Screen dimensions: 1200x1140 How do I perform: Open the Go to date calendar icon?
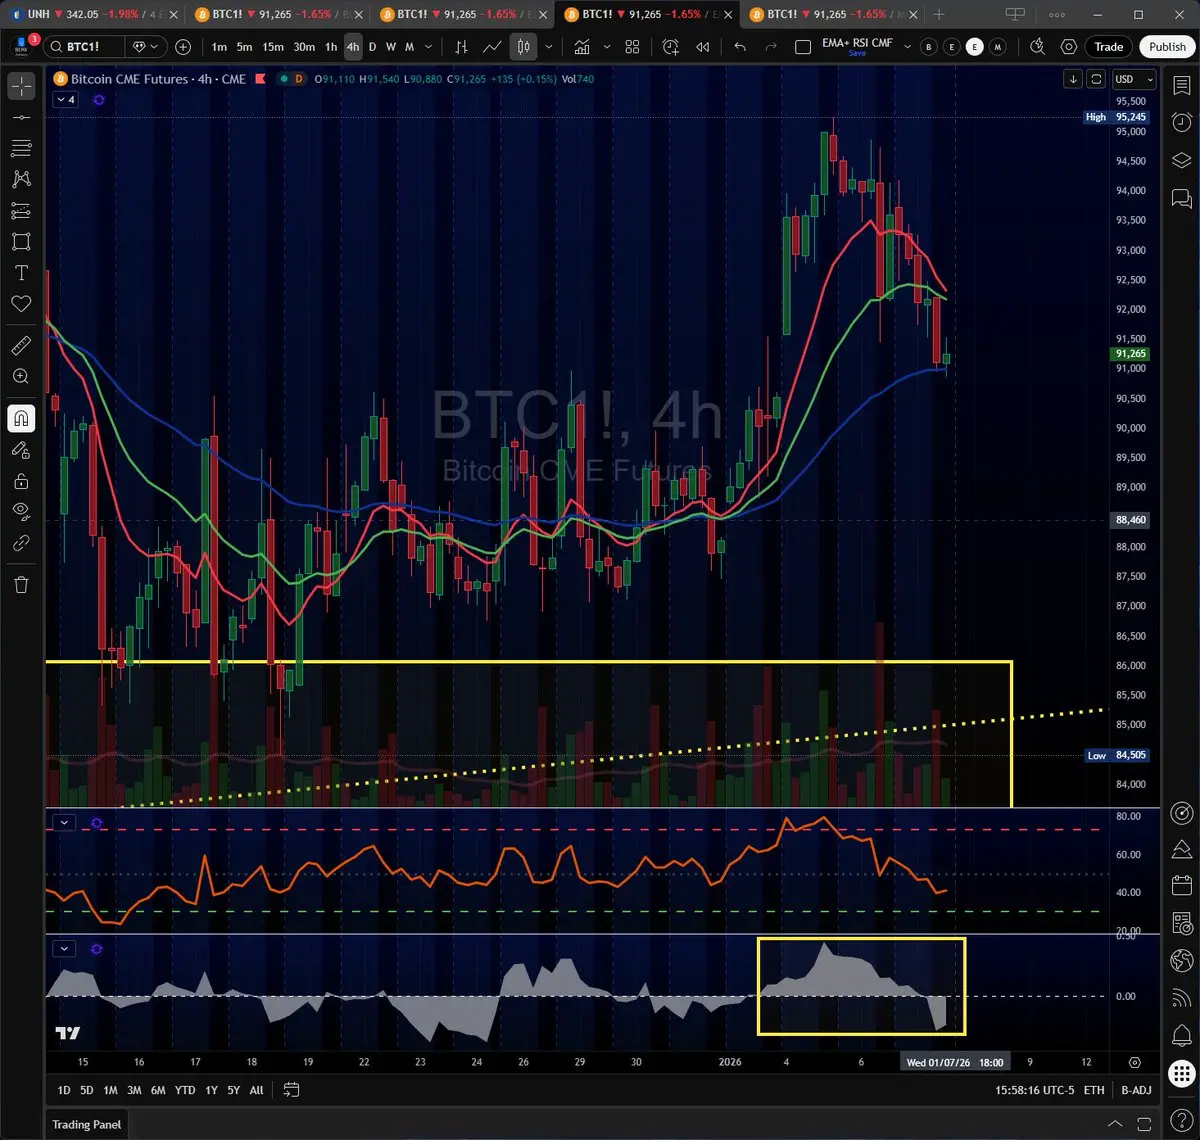click(x=291, y=1090)
